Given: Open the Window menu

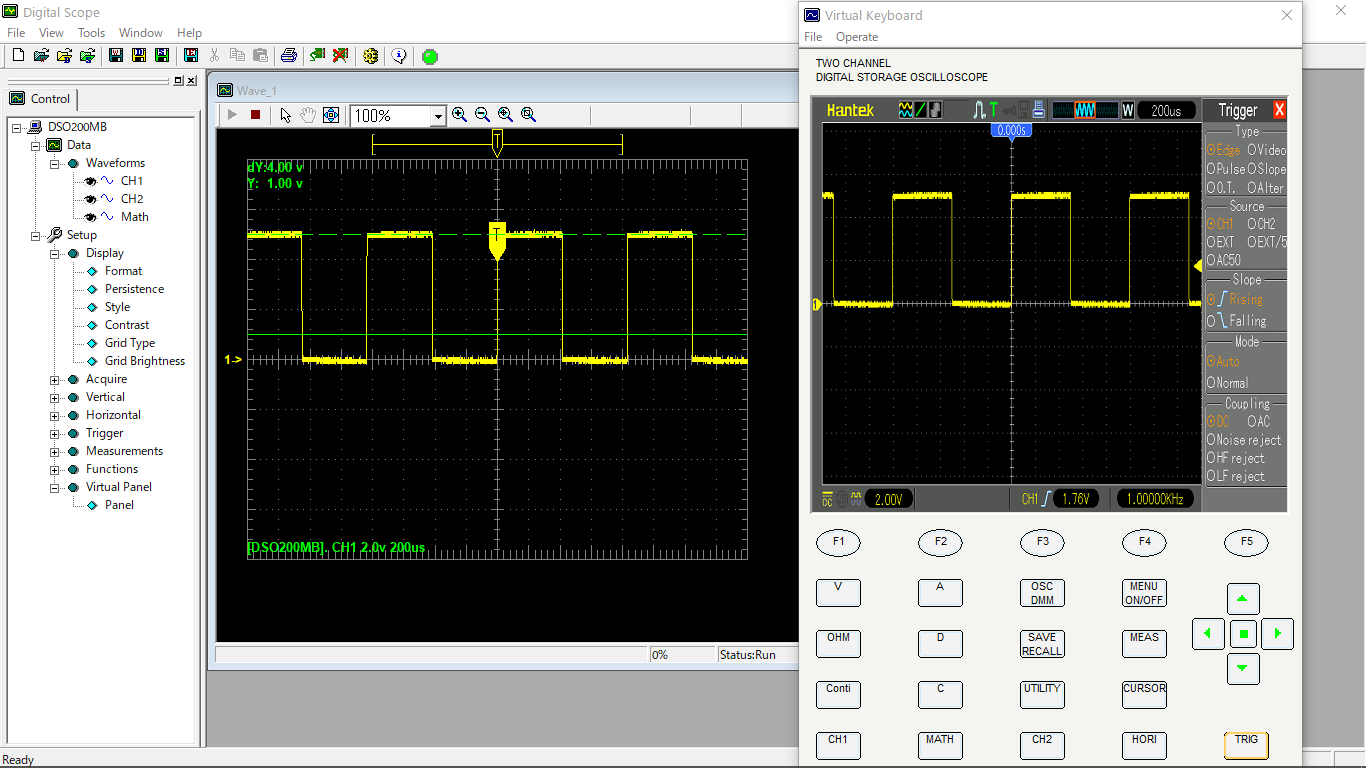Looking at the screenshot, I should (x=141, y=33).
